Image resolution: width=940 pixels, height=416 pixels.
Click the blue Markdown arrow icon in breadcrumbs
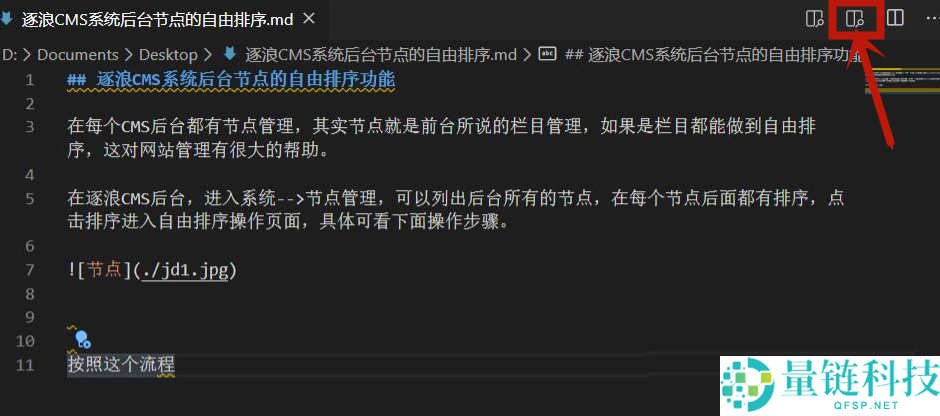tap(229, 54)
